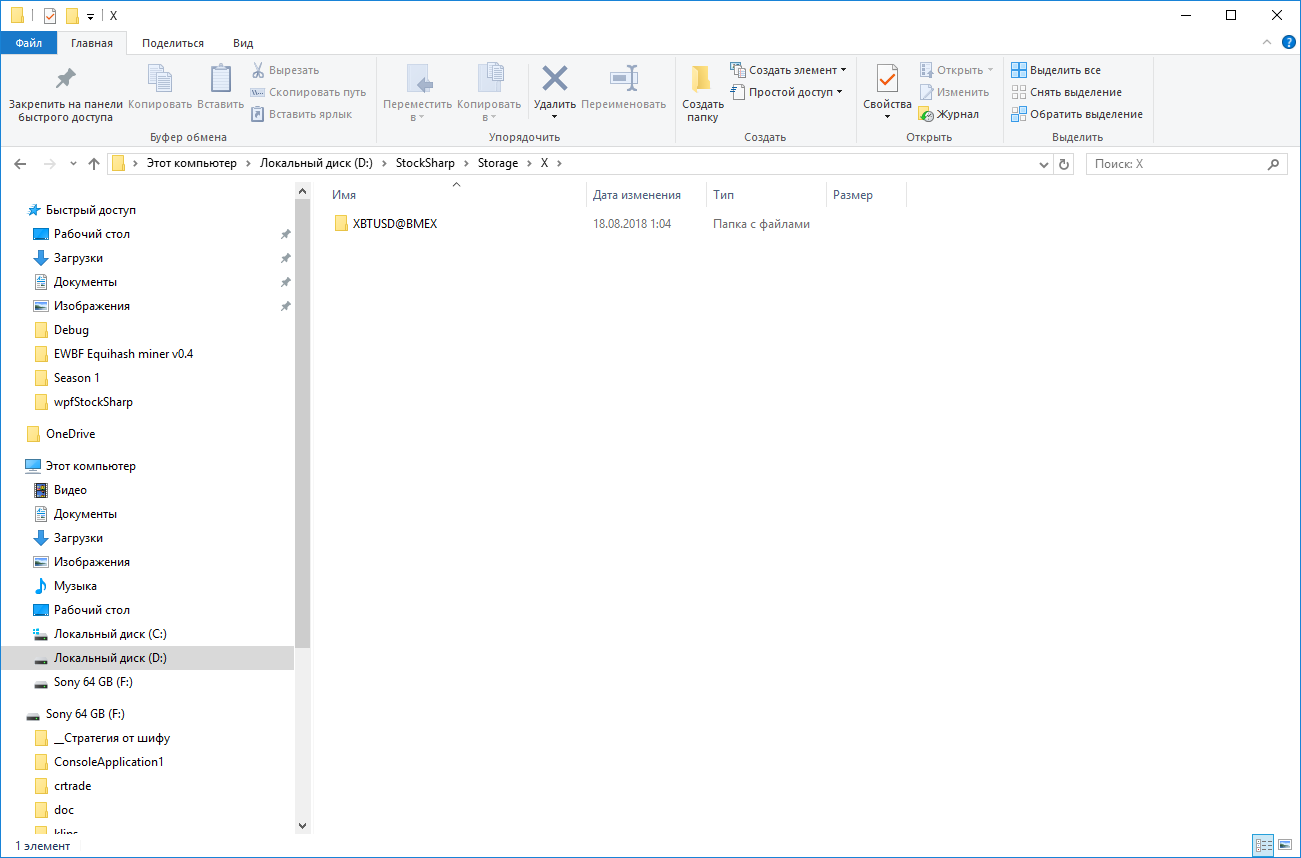Select the XBTUSD@BMEX folder
Image resolution: width=1301 pixels, height=858 pixels.
394,224
